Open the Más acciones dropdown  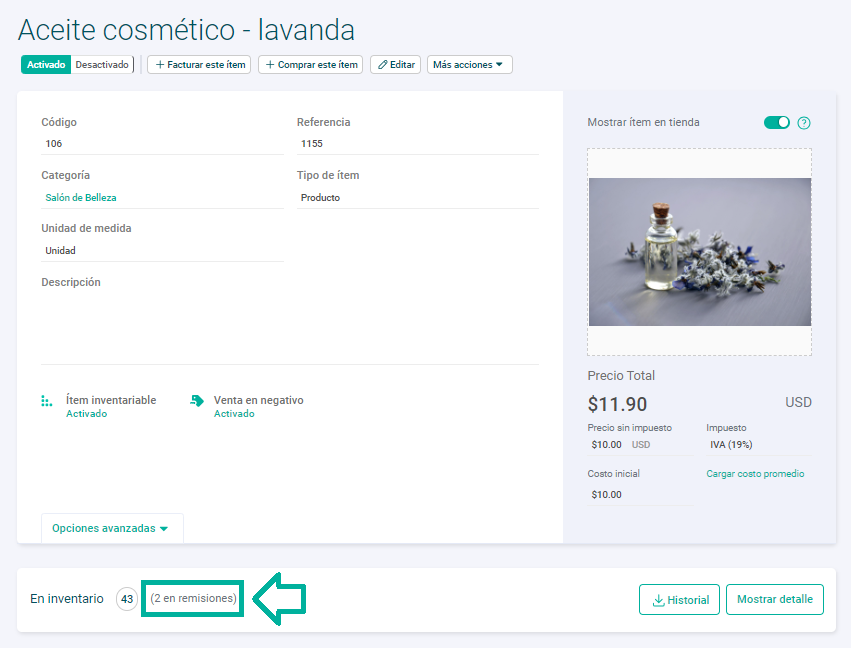click(469, 64)
